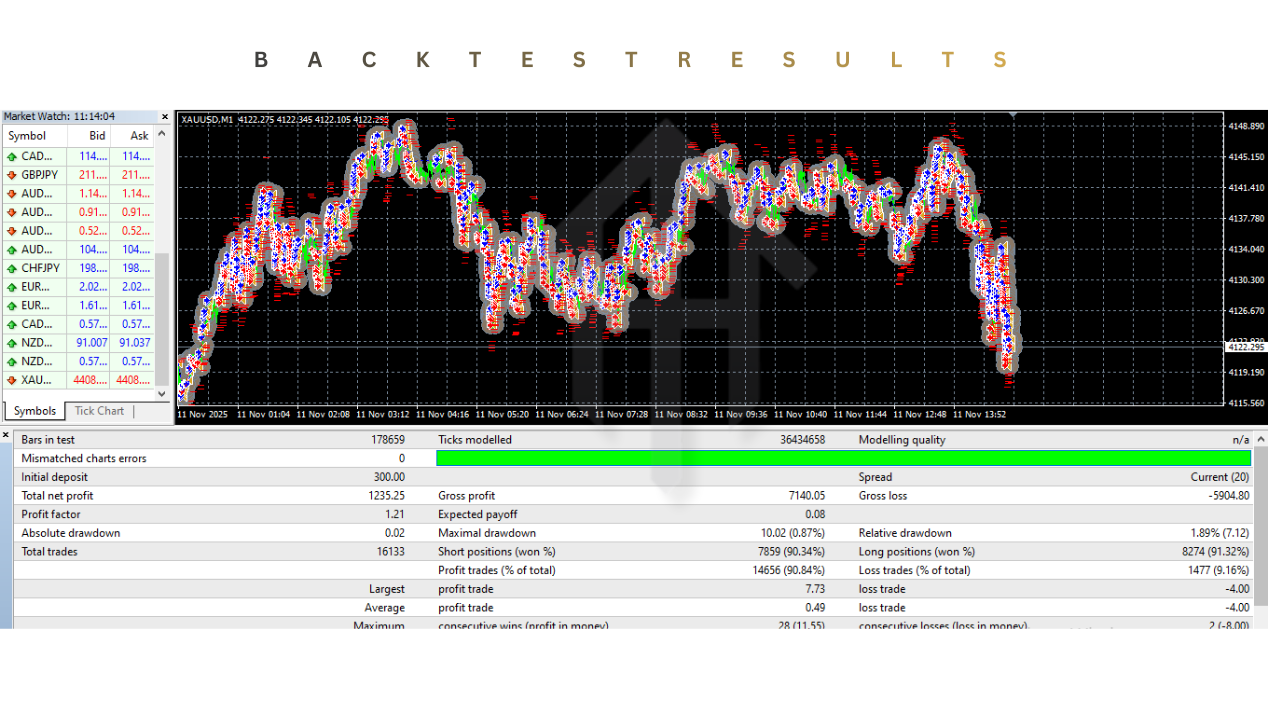Viewport: 1280px width, 720px height.
Task: Click the Symbol column header
Action: pyautogui.click(x=30, y=135)
